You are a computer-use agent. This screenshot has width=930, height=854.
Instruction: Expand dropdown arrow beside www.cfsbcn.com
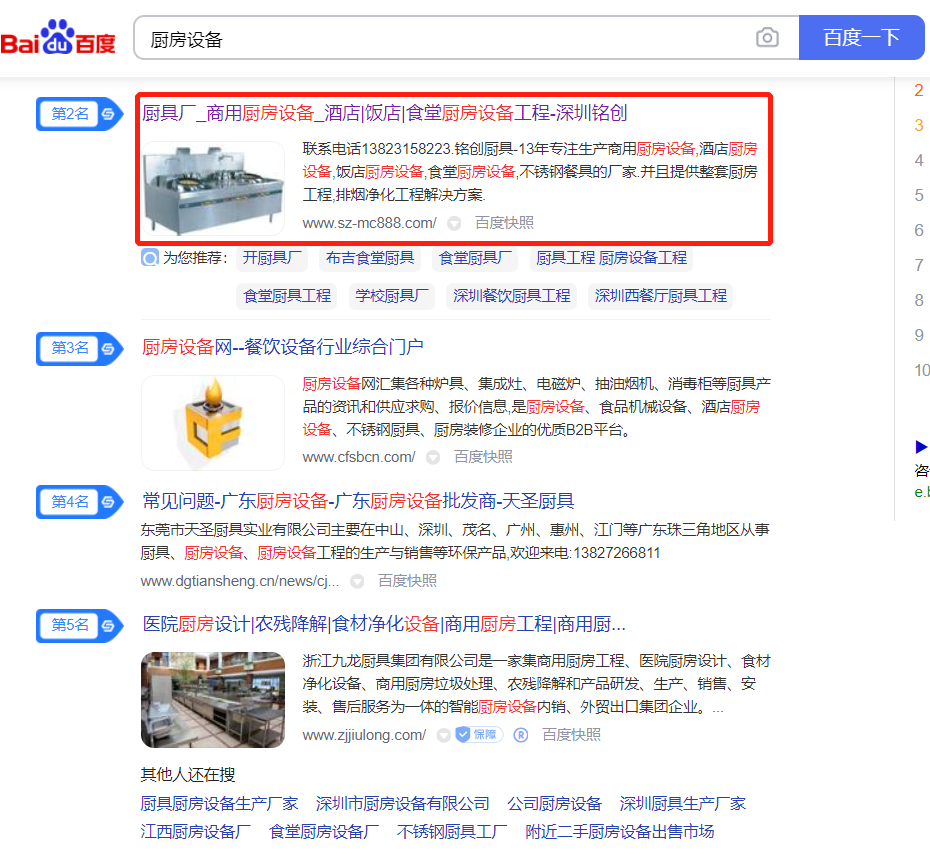(434, 458)
